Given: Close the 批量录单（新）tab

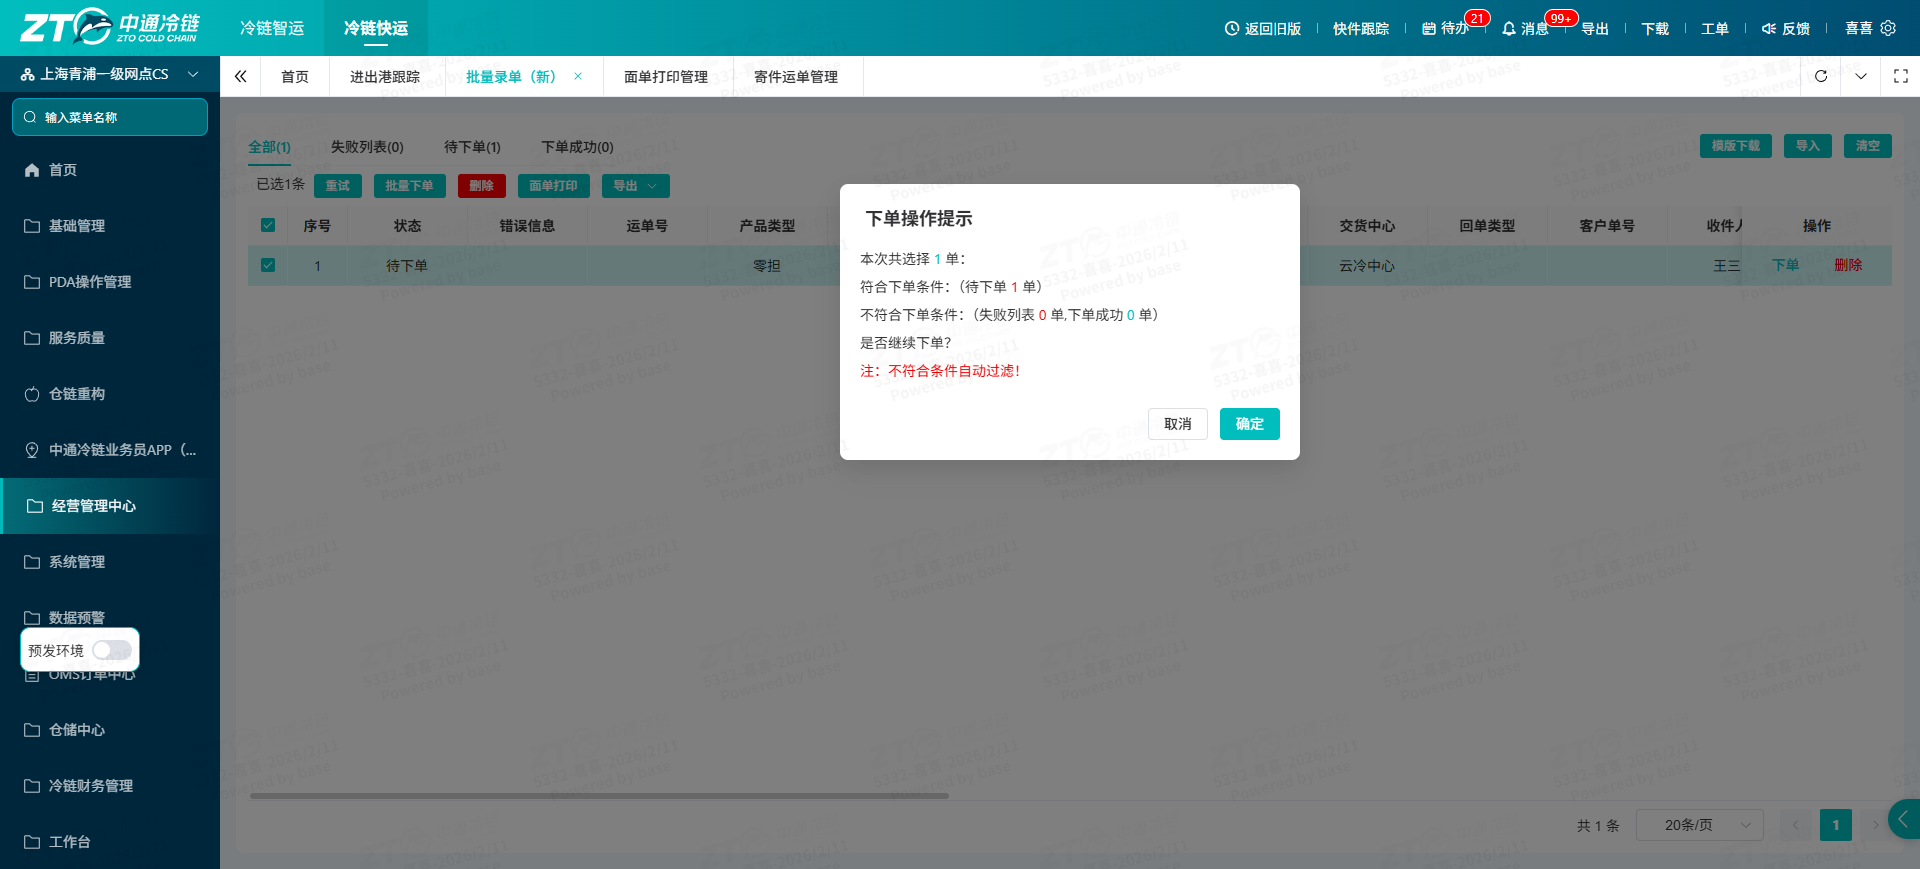Looking at the screenshot, I should click(x=578, y=76).
